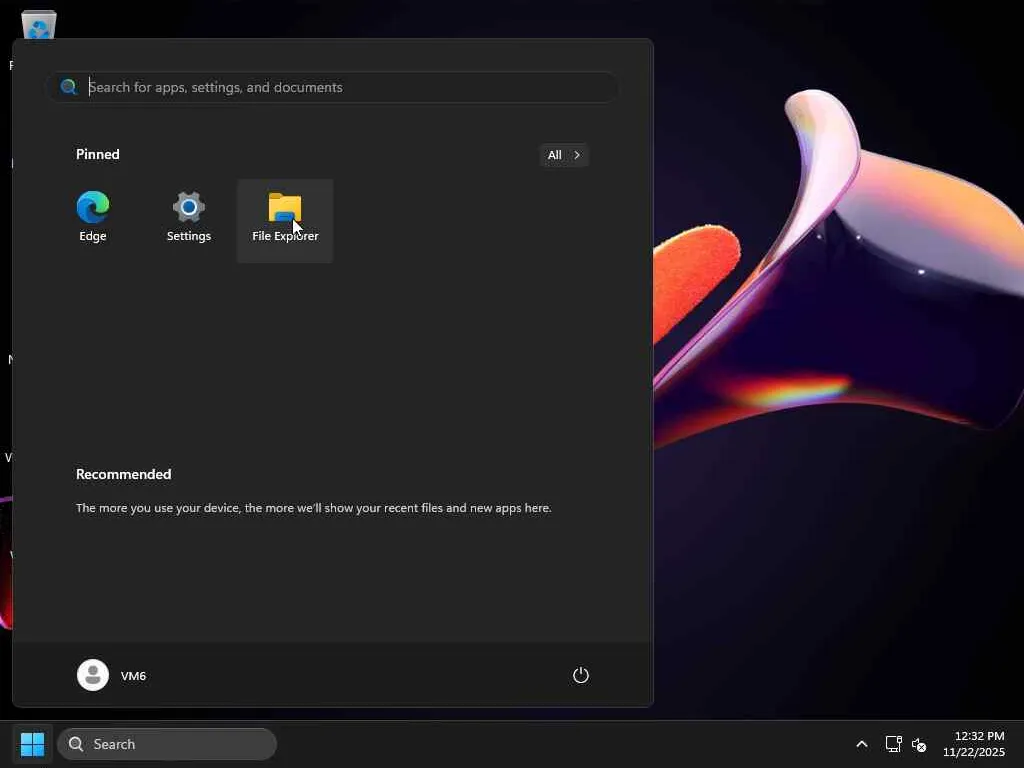Open Edge from pinned apps
The width and height of the screenshot is (1024, 768).
pyautogui.click(x=93, y=218)
